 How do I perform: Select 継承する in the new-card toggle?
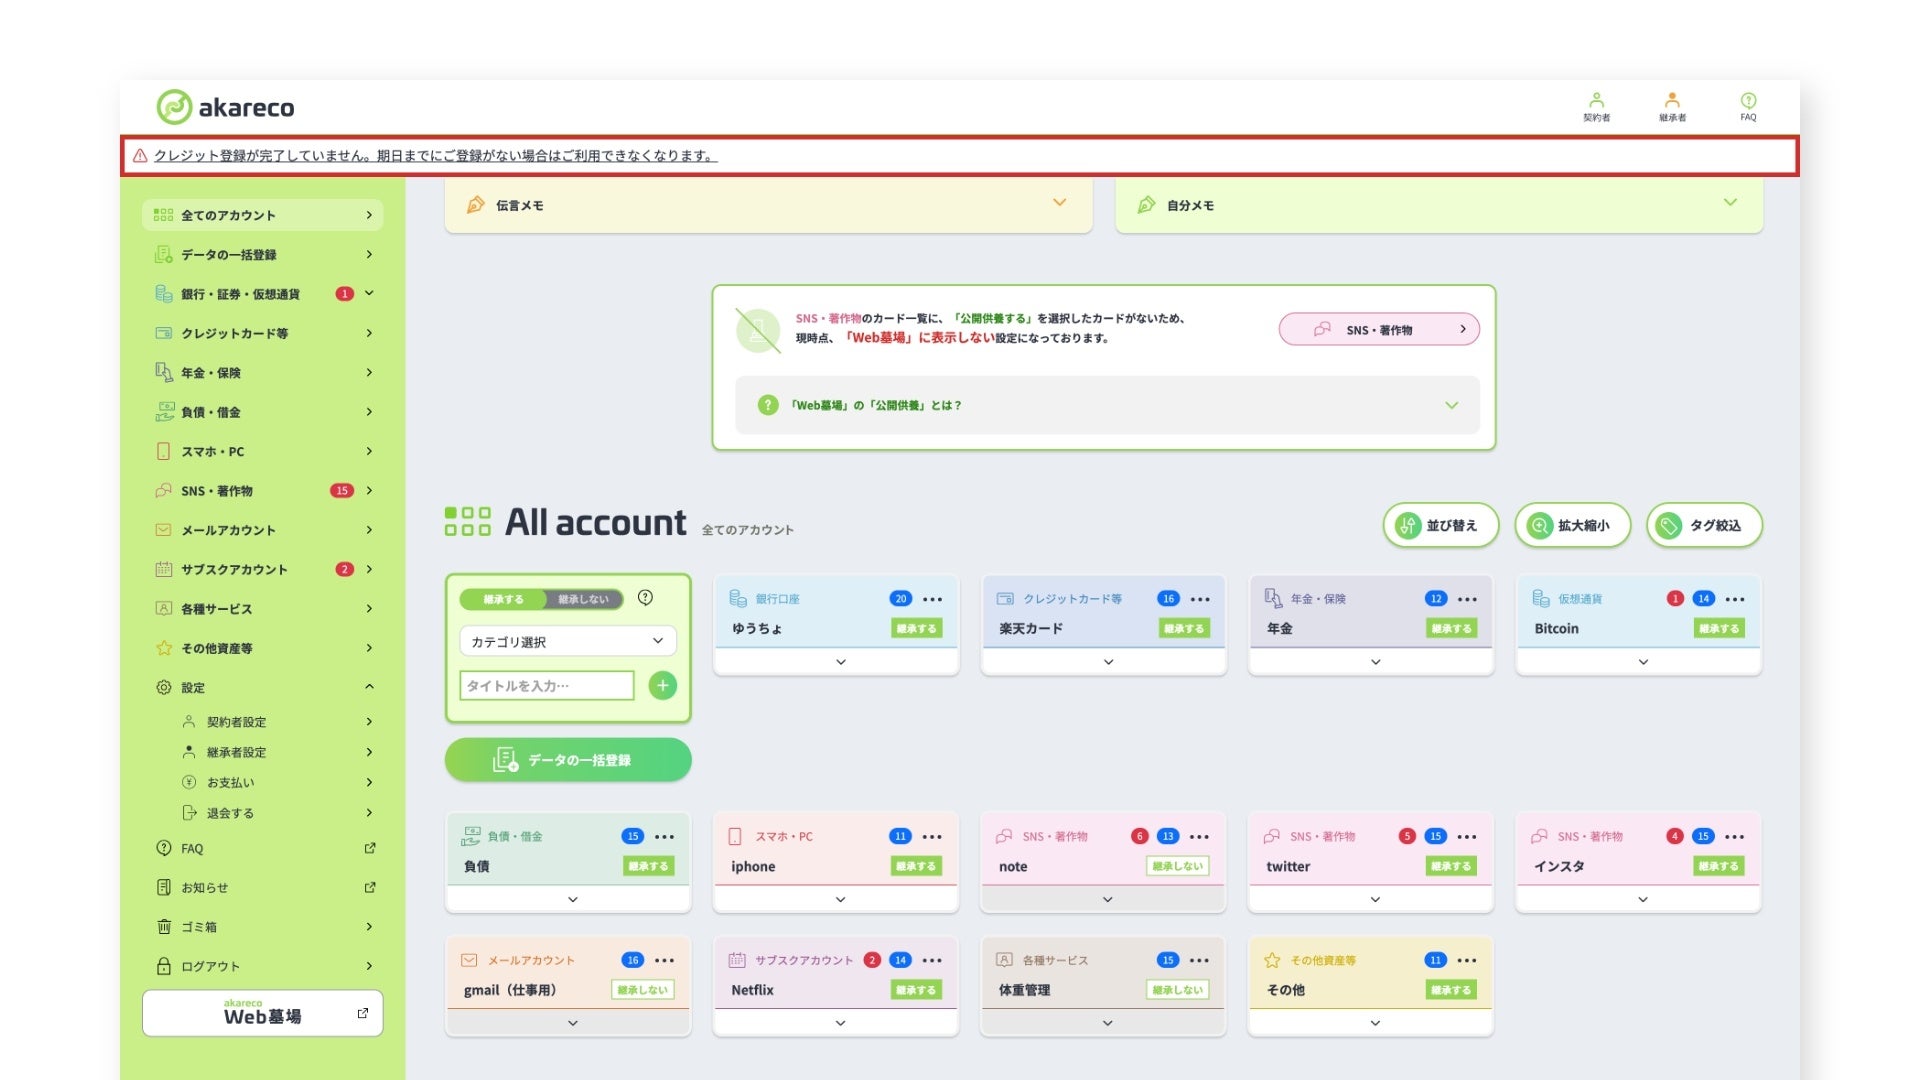click(x=503, y=599)
